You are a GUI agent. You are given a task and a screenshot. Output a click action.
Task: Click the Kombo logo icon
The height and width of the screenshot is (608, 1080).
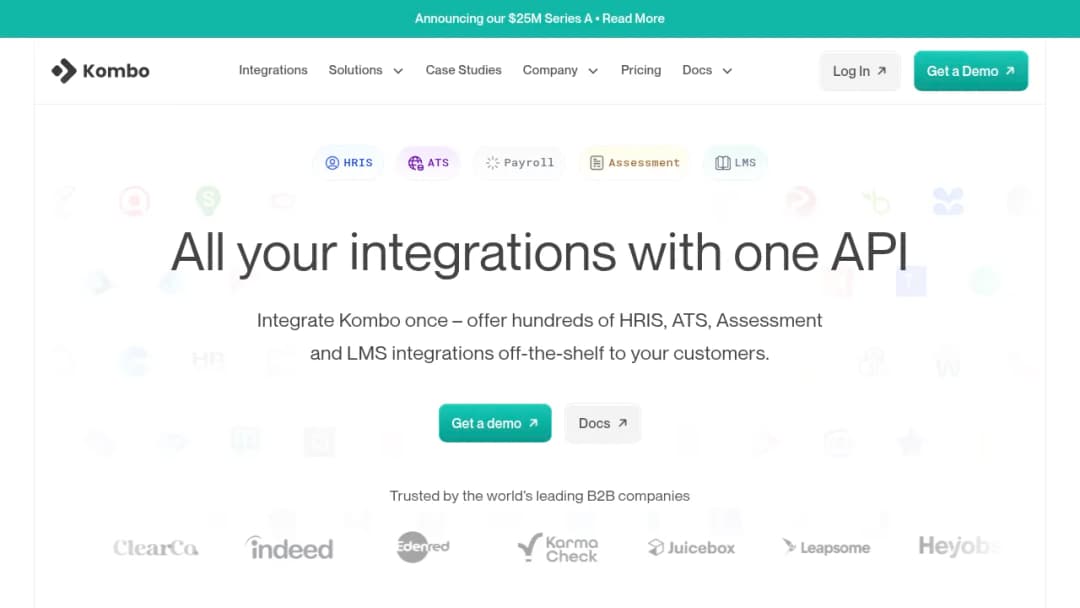(x=64, y=71)
